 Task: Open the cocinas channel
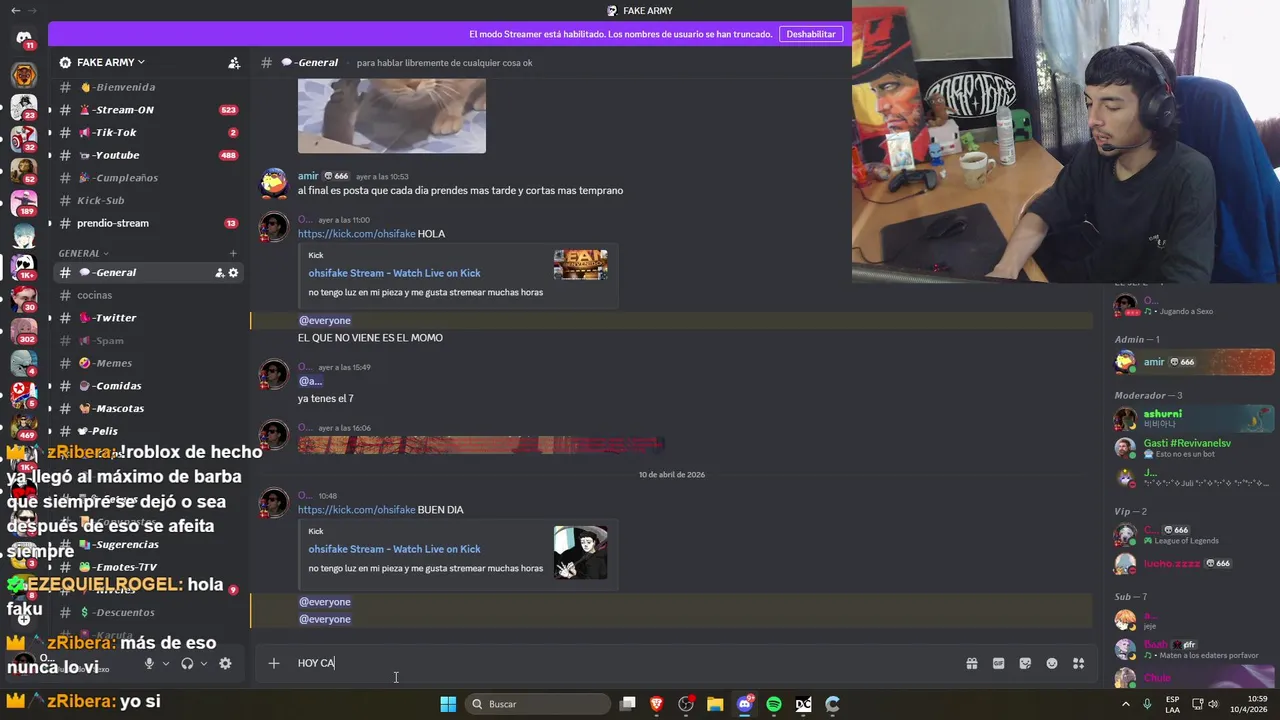click(148, 295)
